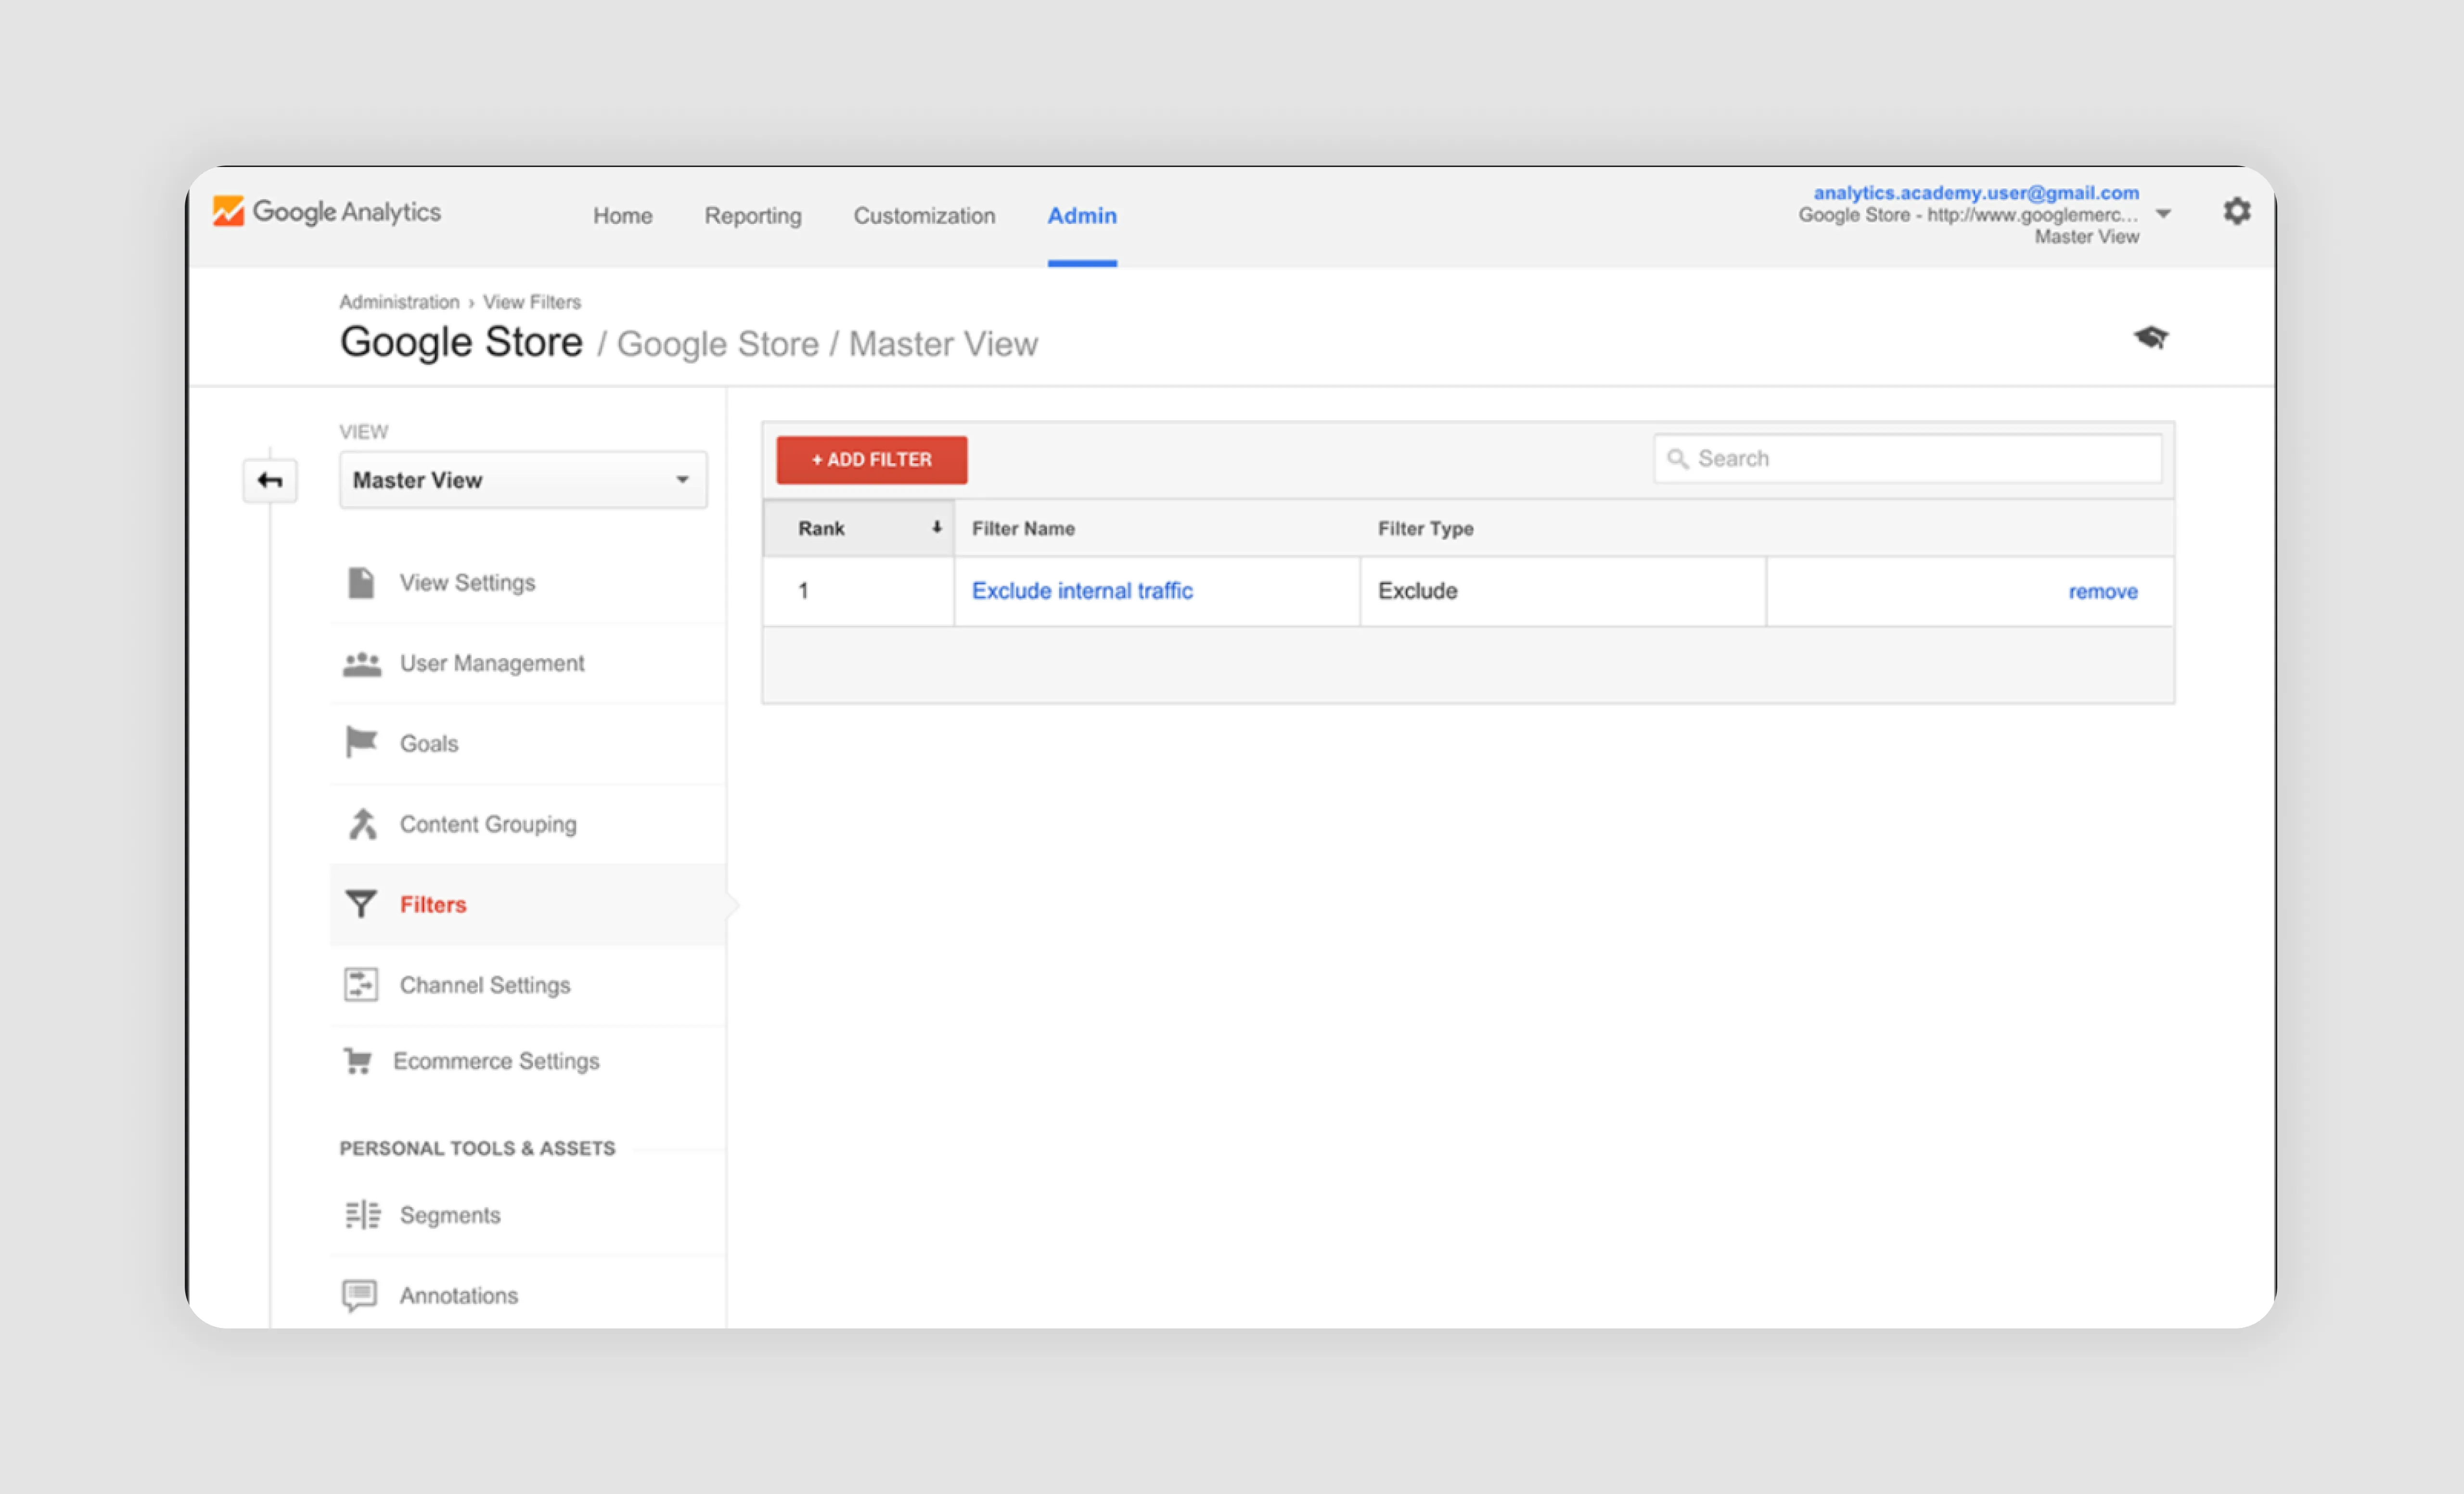Open the Exclude internal traffic filter
Image resolution: width=2464 pixels, height=1494 pixels.
pos(1082,591)
